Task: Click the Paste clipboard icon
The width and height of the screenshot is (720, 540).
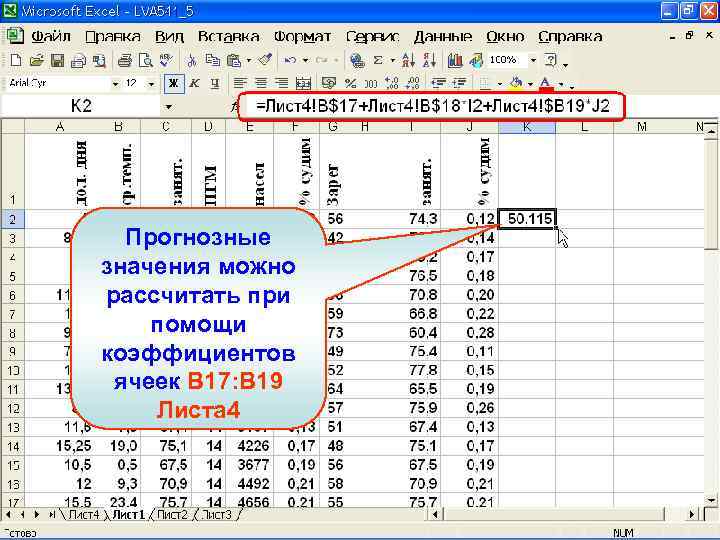Action: tap(234, 60)
